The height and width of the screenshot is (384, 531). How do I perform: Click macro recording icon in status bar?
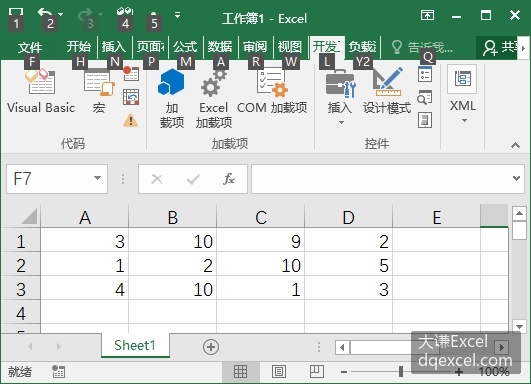(59, 371)
